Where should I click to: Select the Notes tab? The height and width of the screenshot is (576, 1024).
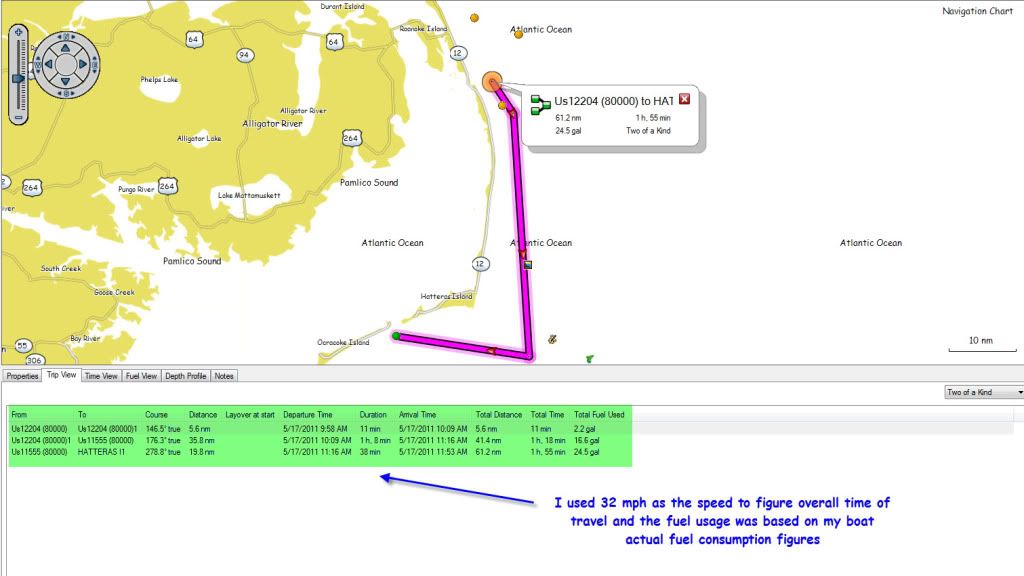(224, 375)
